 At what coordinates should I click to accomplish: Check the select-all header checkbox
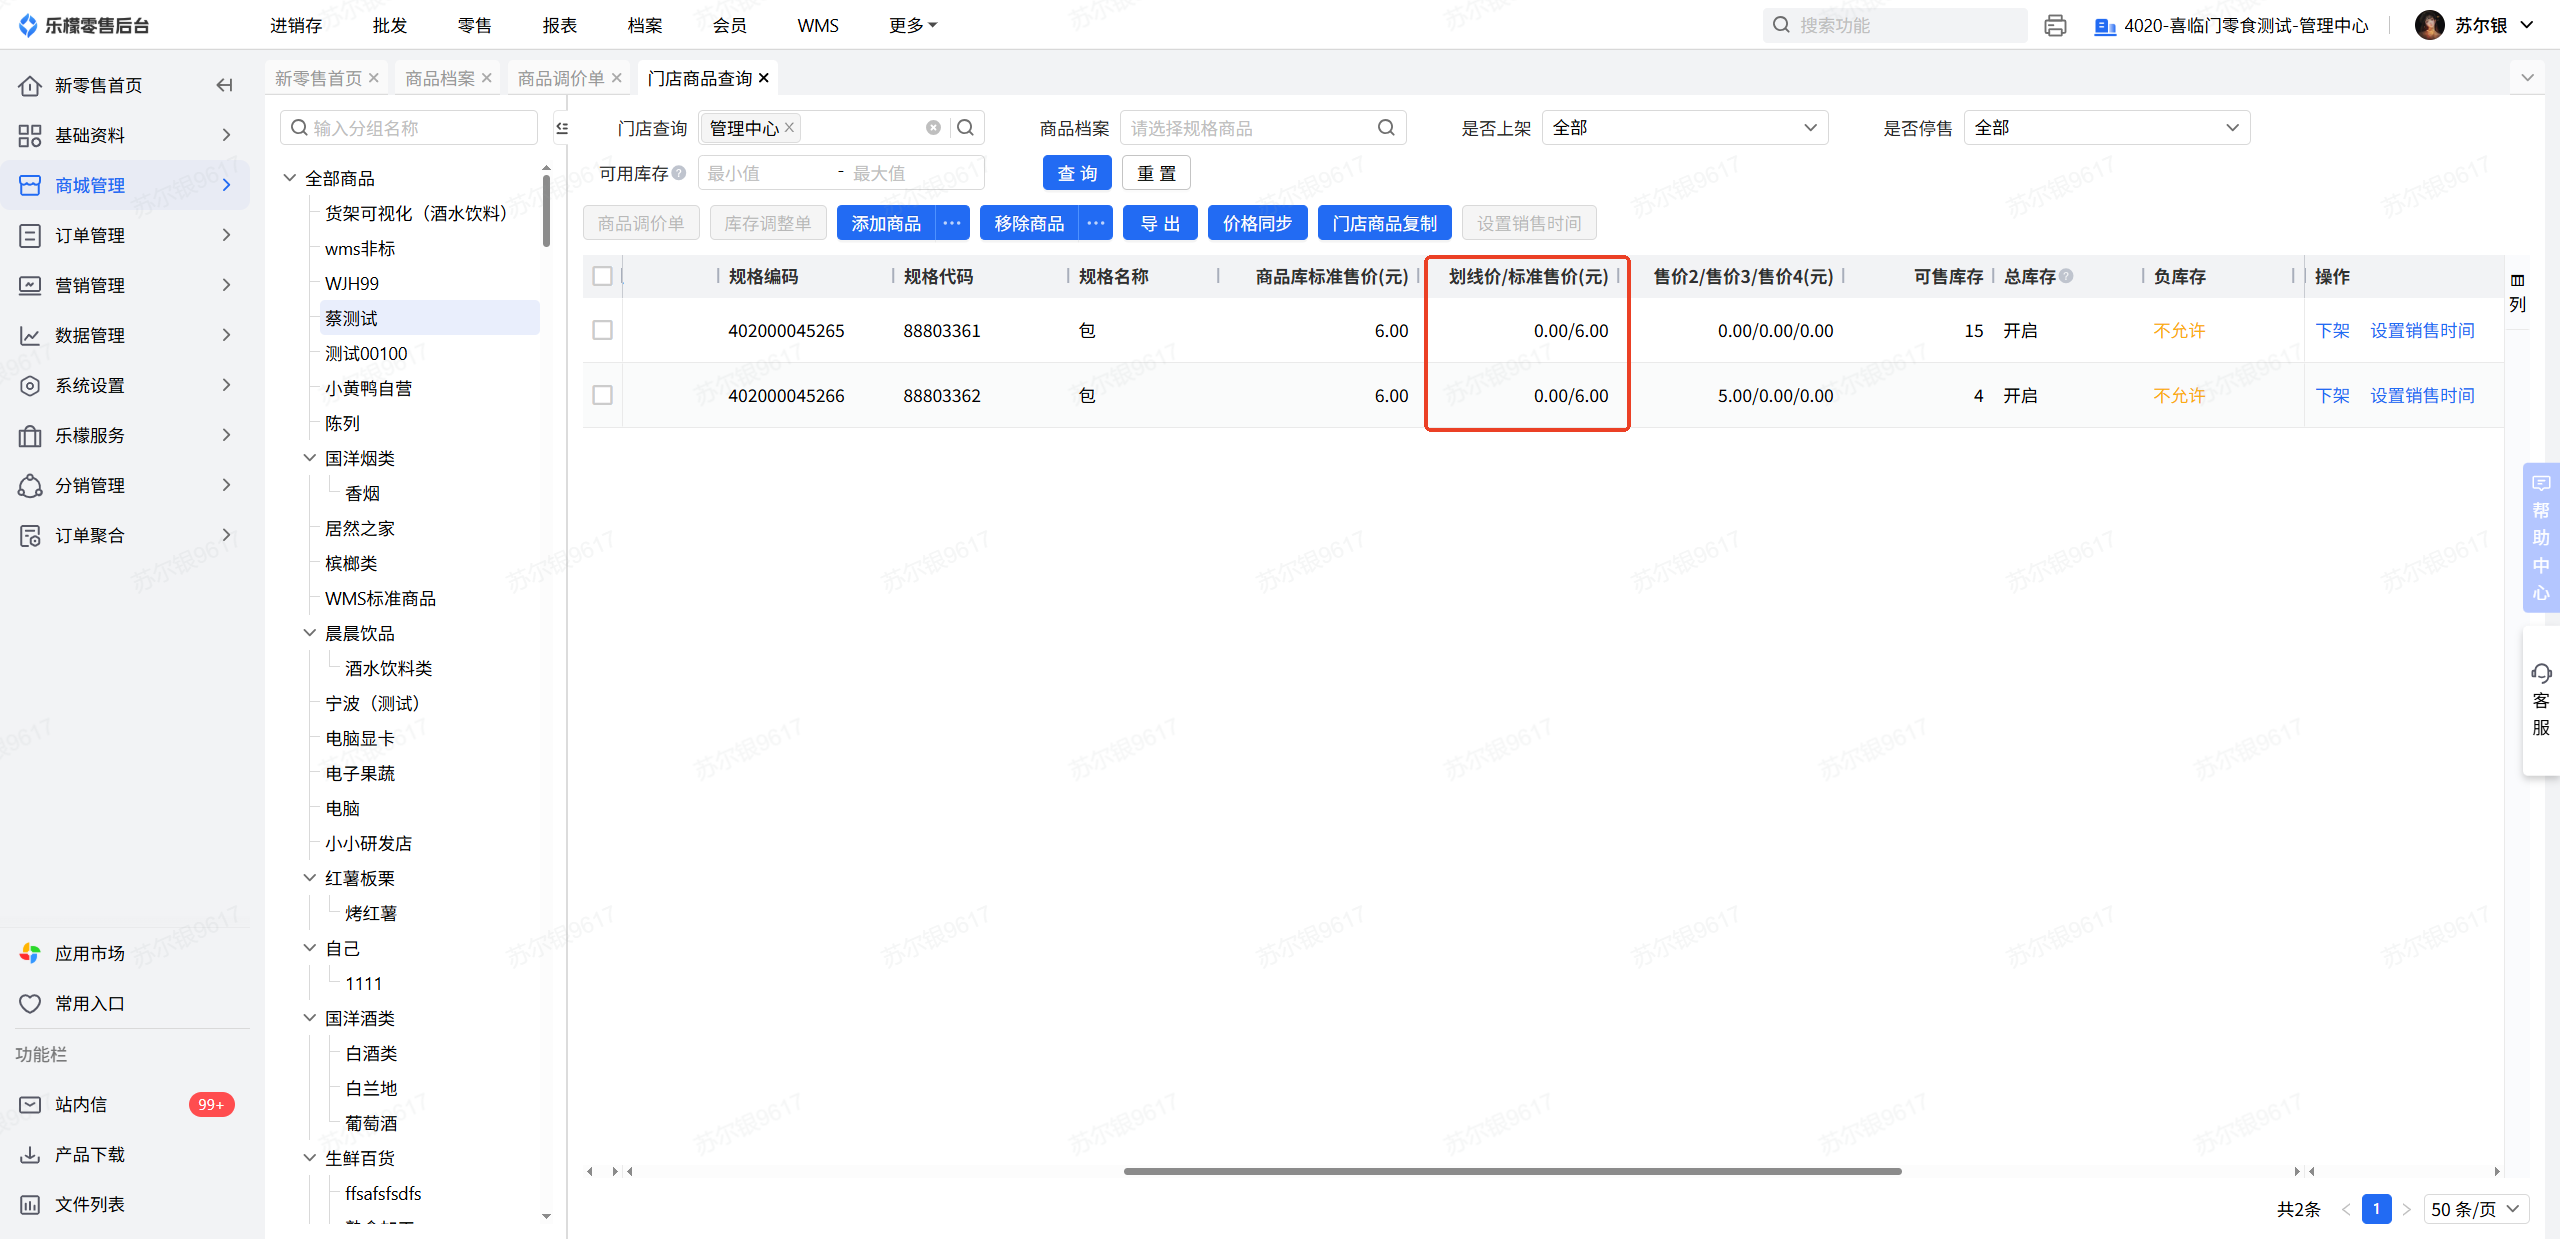(602, 276)
